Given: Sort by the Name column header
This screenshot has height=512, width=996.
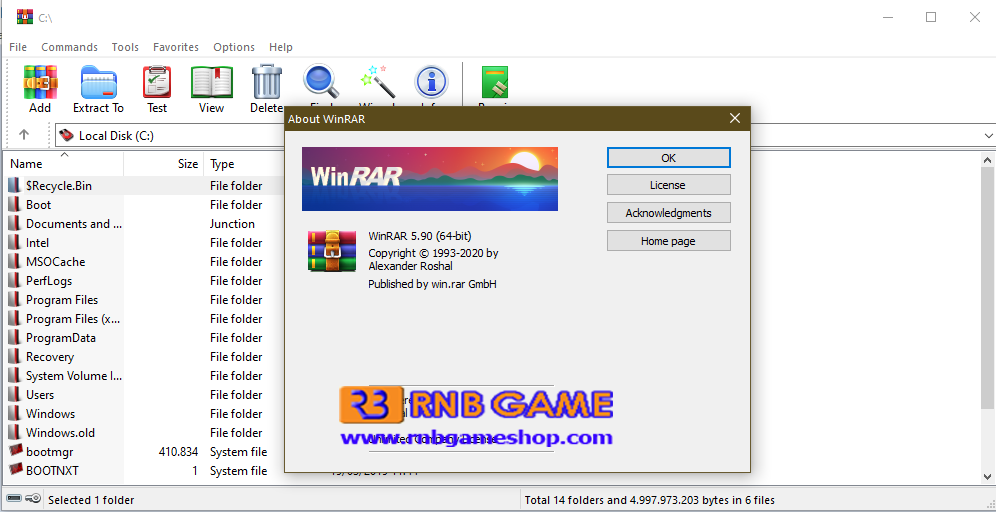Looking at the screenshot, I should pyautogui.click(x=64, y=163).
